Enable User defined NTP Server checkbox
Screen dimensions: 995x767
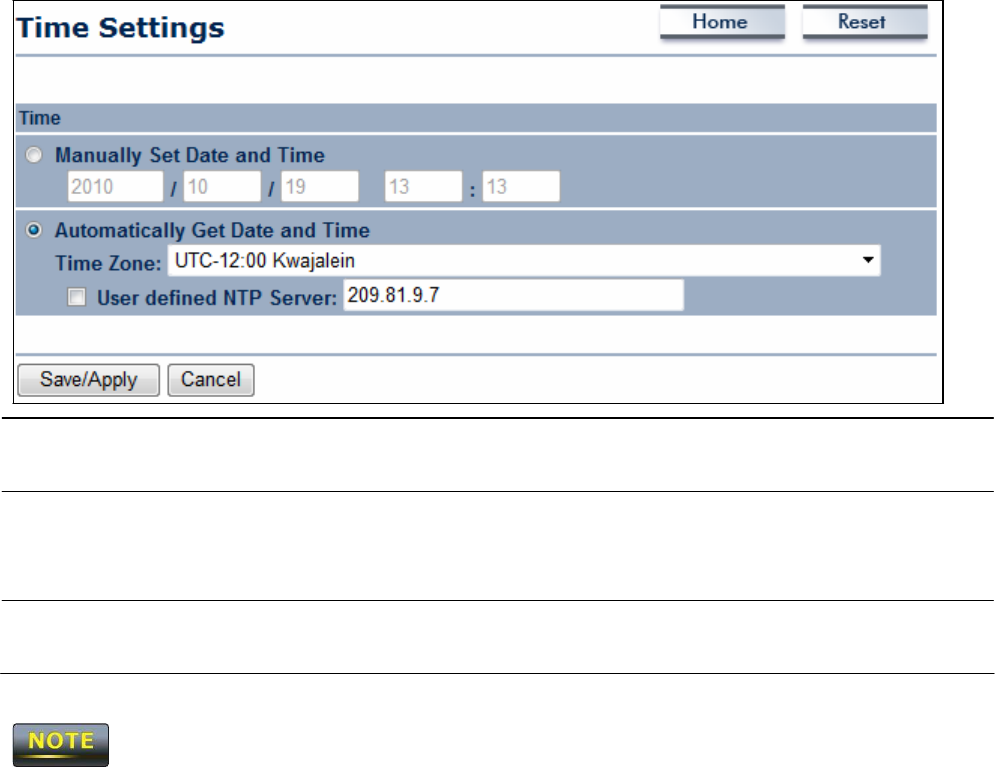pos(77,297)
